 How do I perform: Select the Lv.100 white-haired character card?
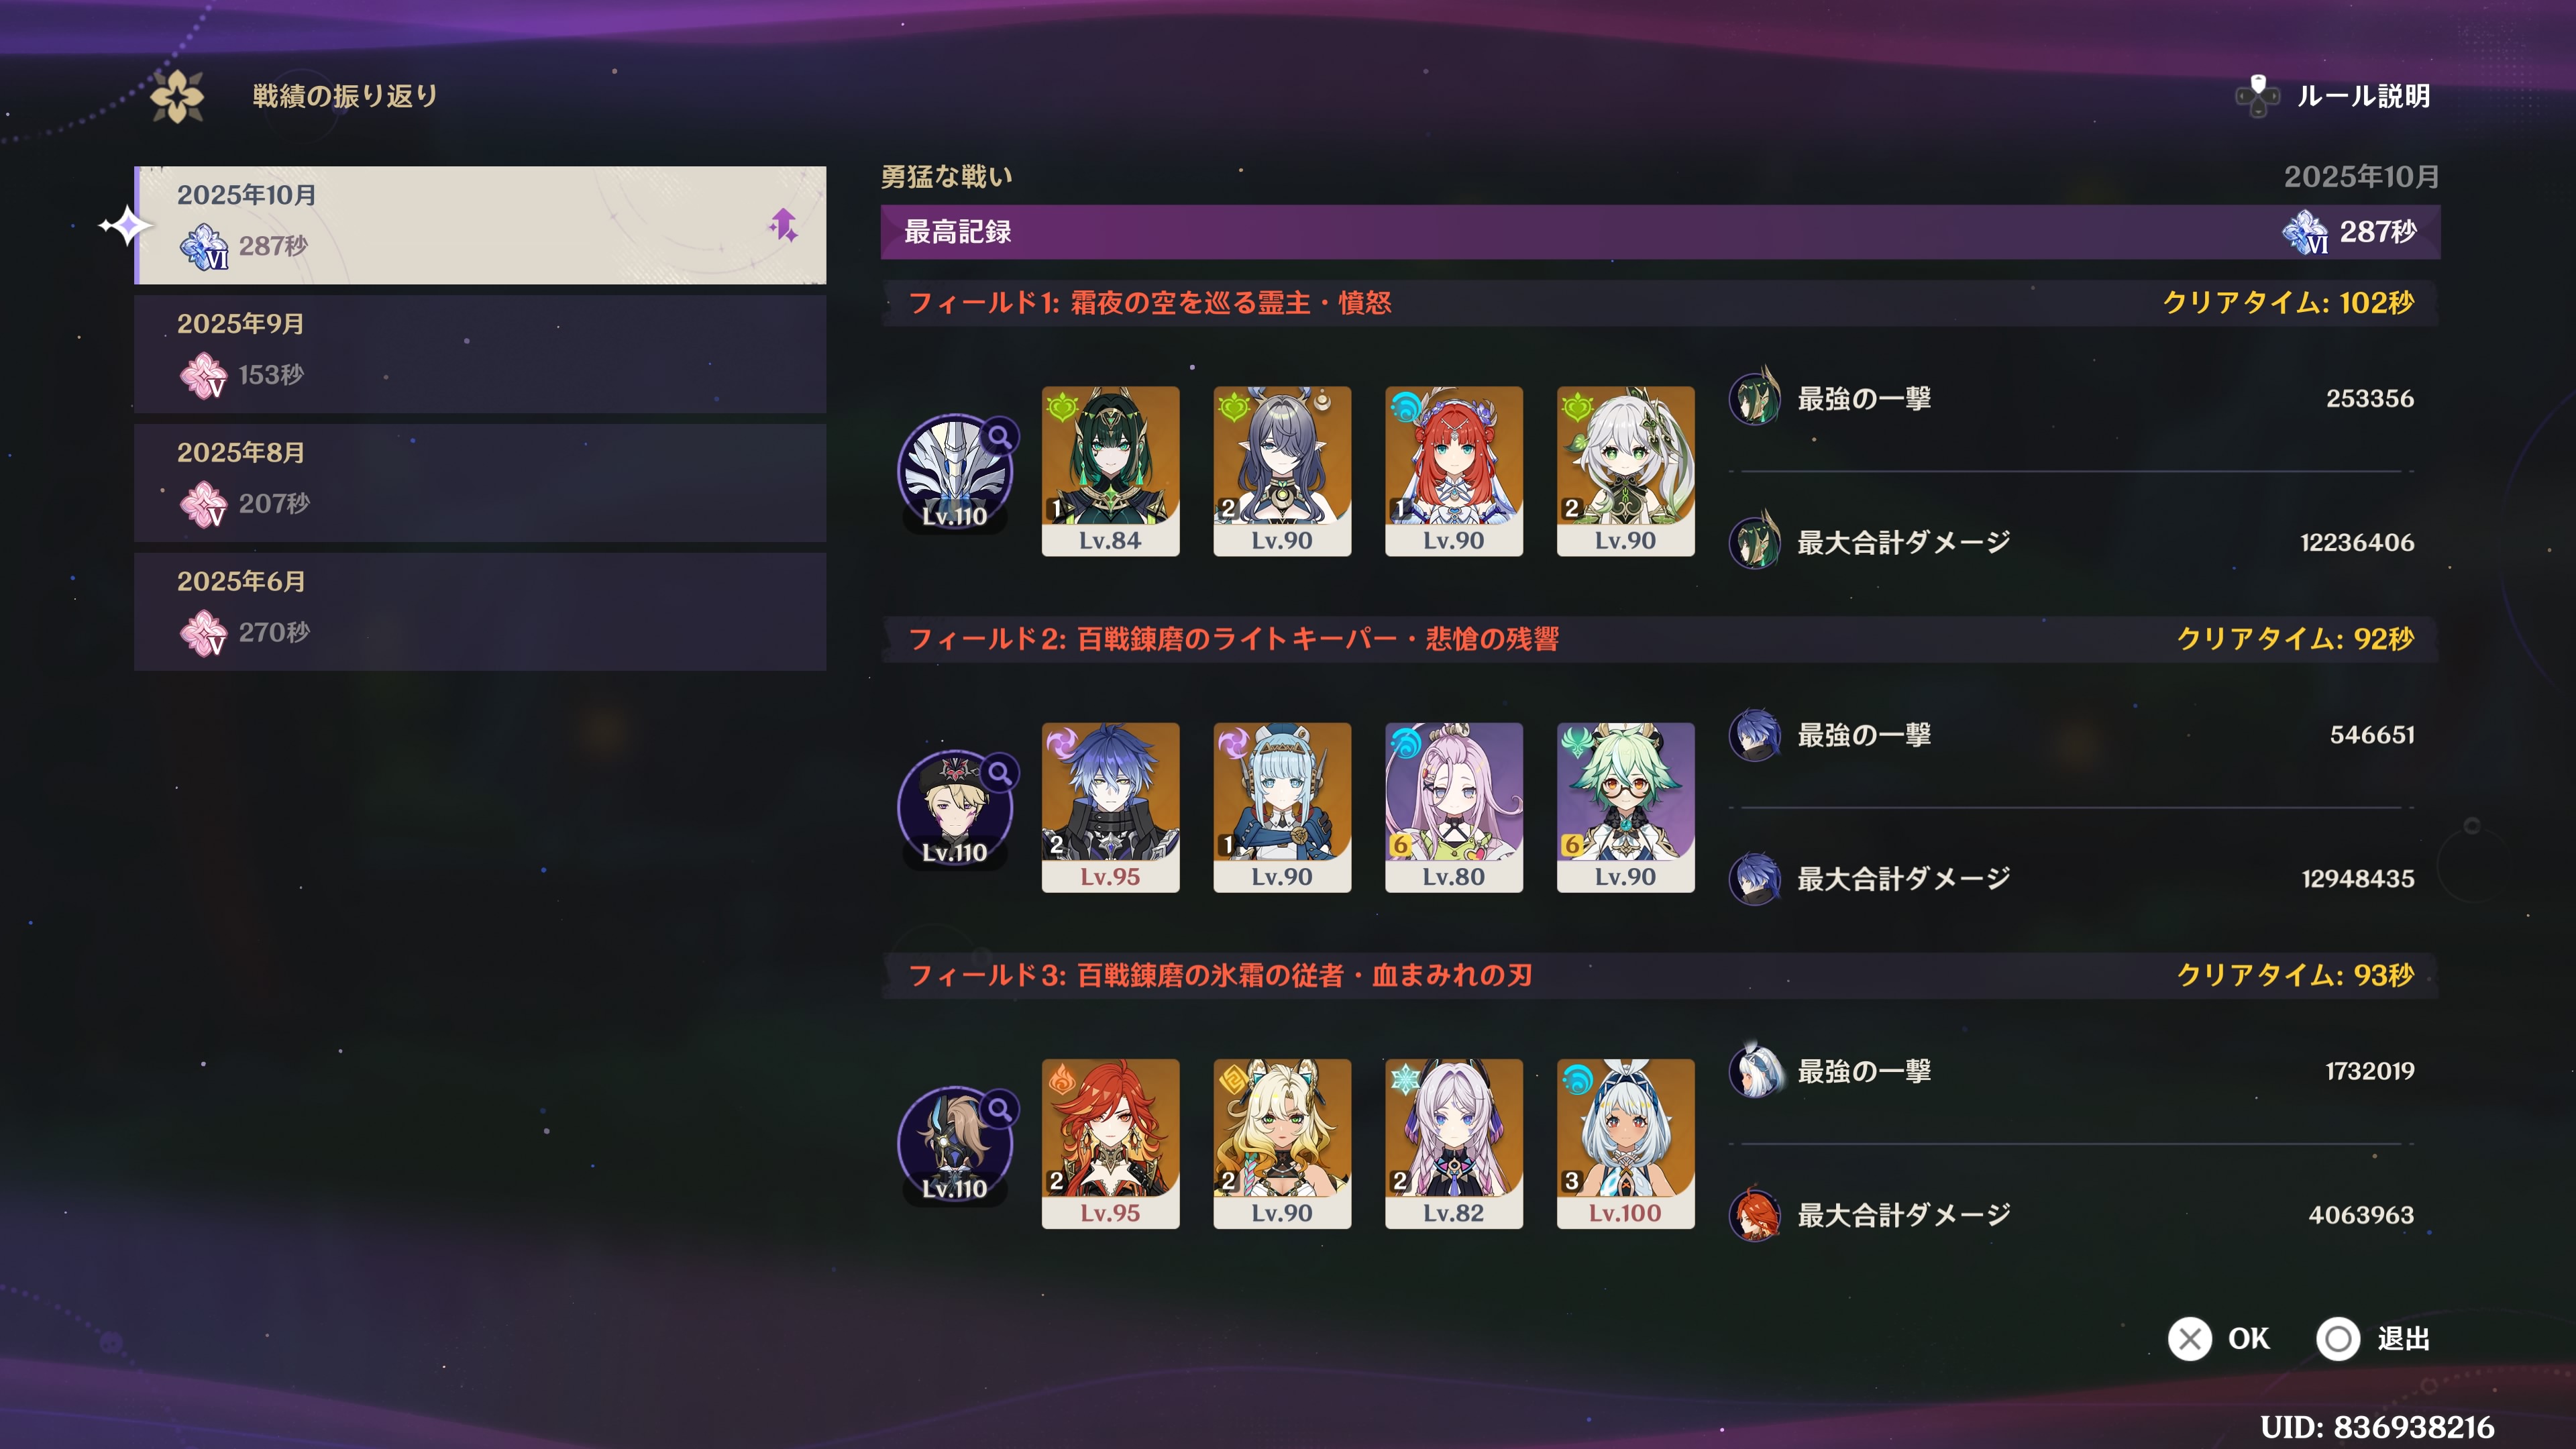pos(1625,1143)
